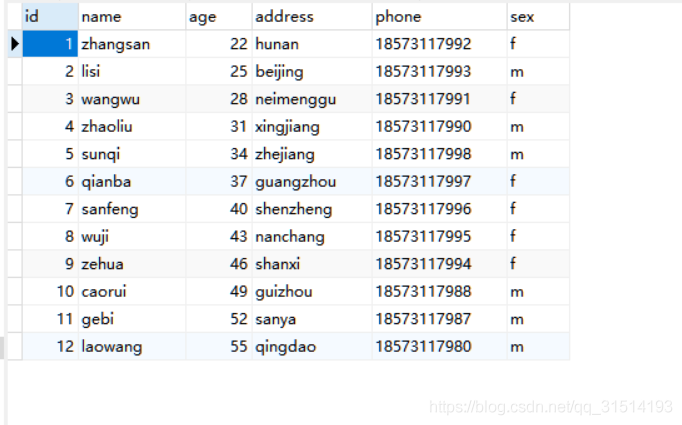Screen dimensions: 682x425
Task: Click age cell with value 37
Action: 219,181
